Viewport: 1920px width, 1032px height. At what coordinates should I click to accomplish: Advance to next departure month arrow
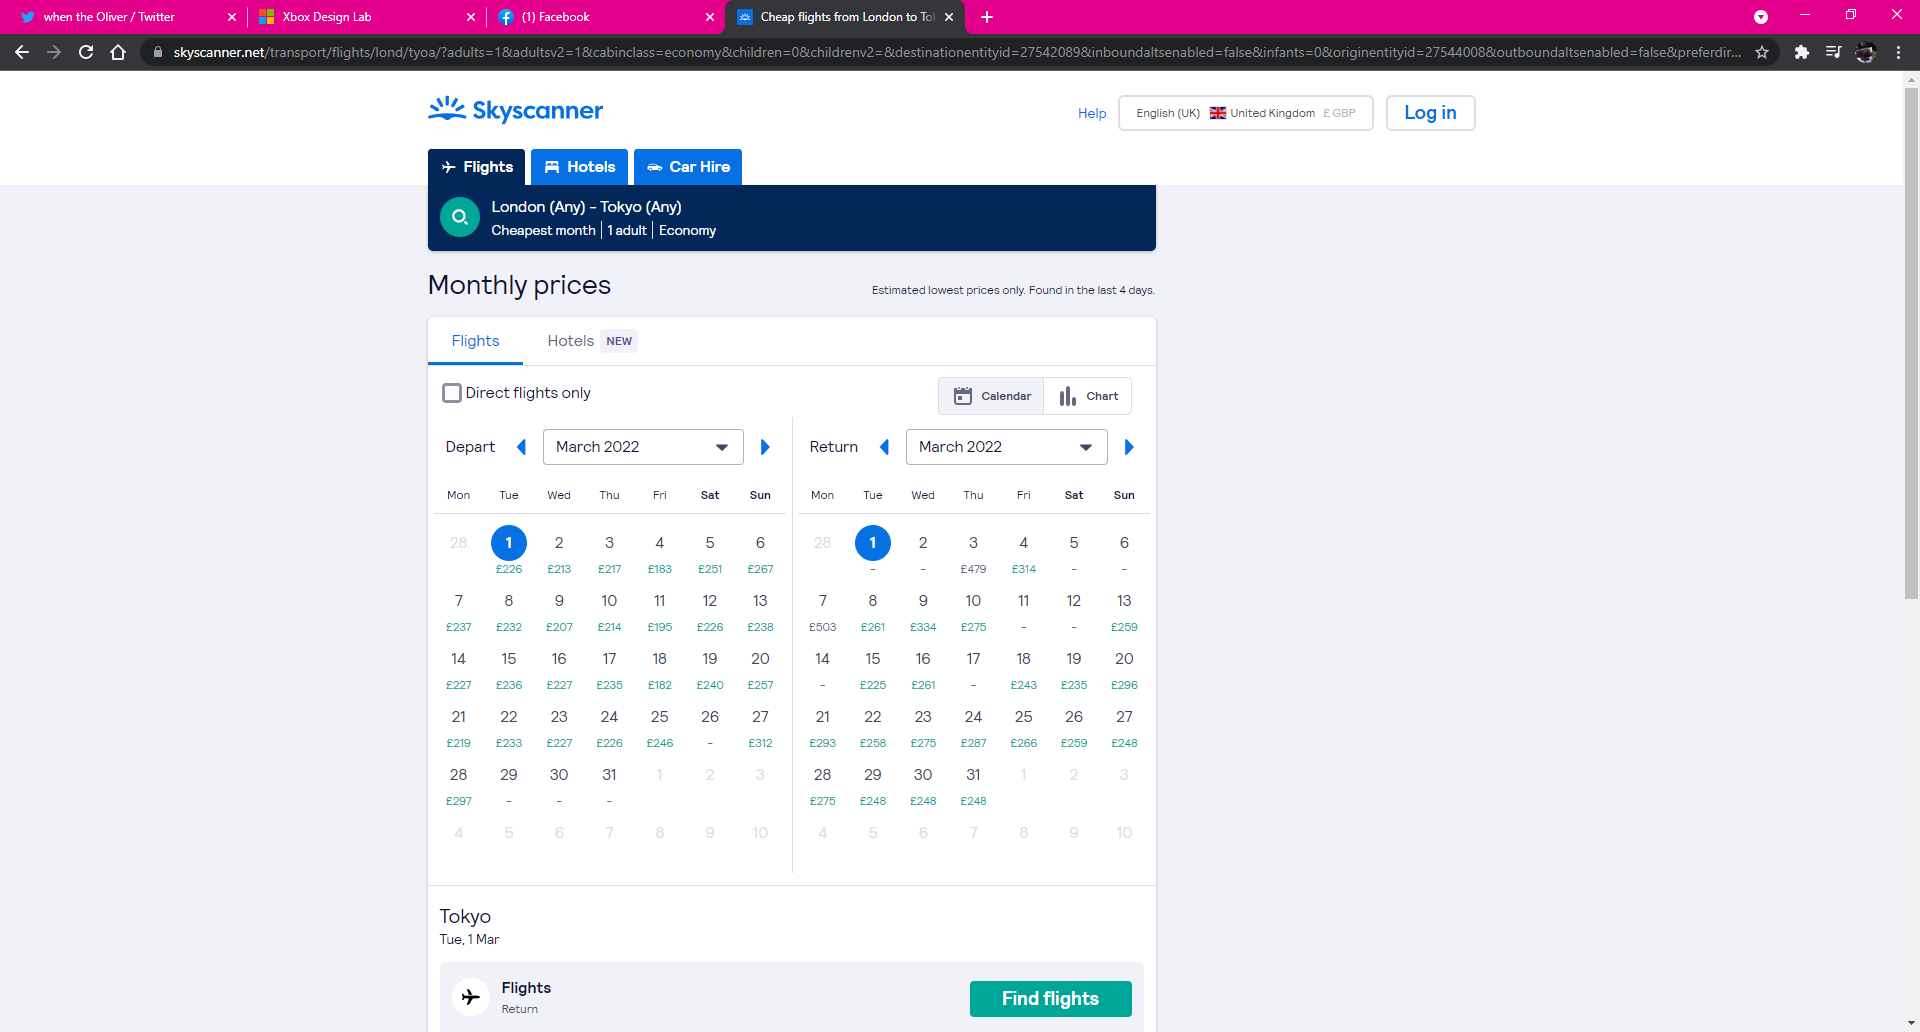point(765,447)
